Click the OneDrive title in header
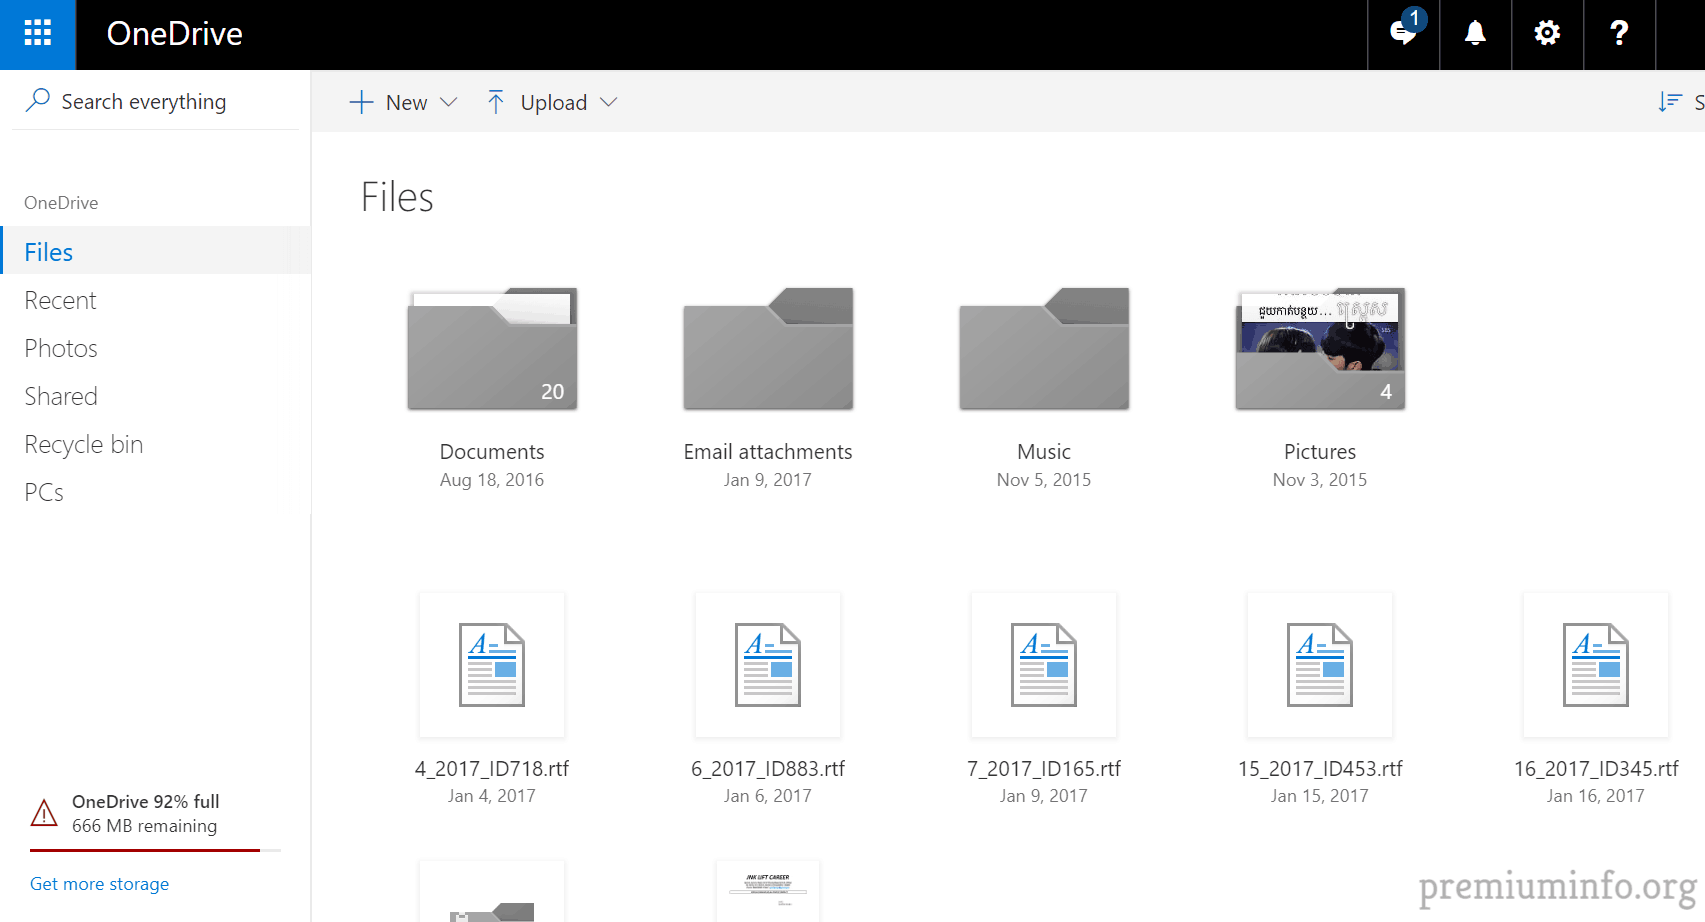 [x=175, y=34]
